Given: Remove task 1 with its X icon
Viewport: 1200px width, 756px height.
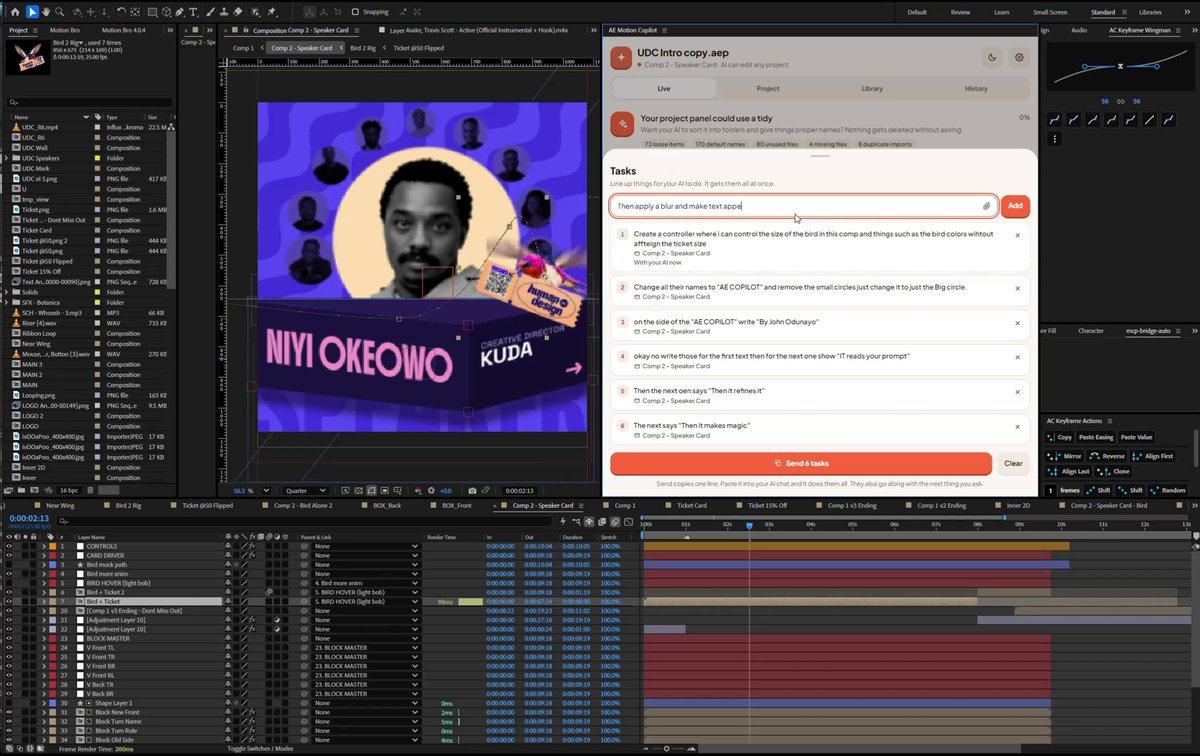Looking at the screenshot, I should [1017, 235].
